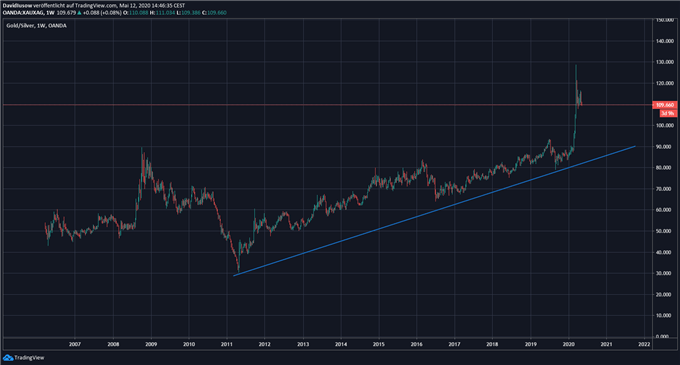Click the 2017 label on time axis
Viewport: 680px width, 365px height.
click(454, 344)
